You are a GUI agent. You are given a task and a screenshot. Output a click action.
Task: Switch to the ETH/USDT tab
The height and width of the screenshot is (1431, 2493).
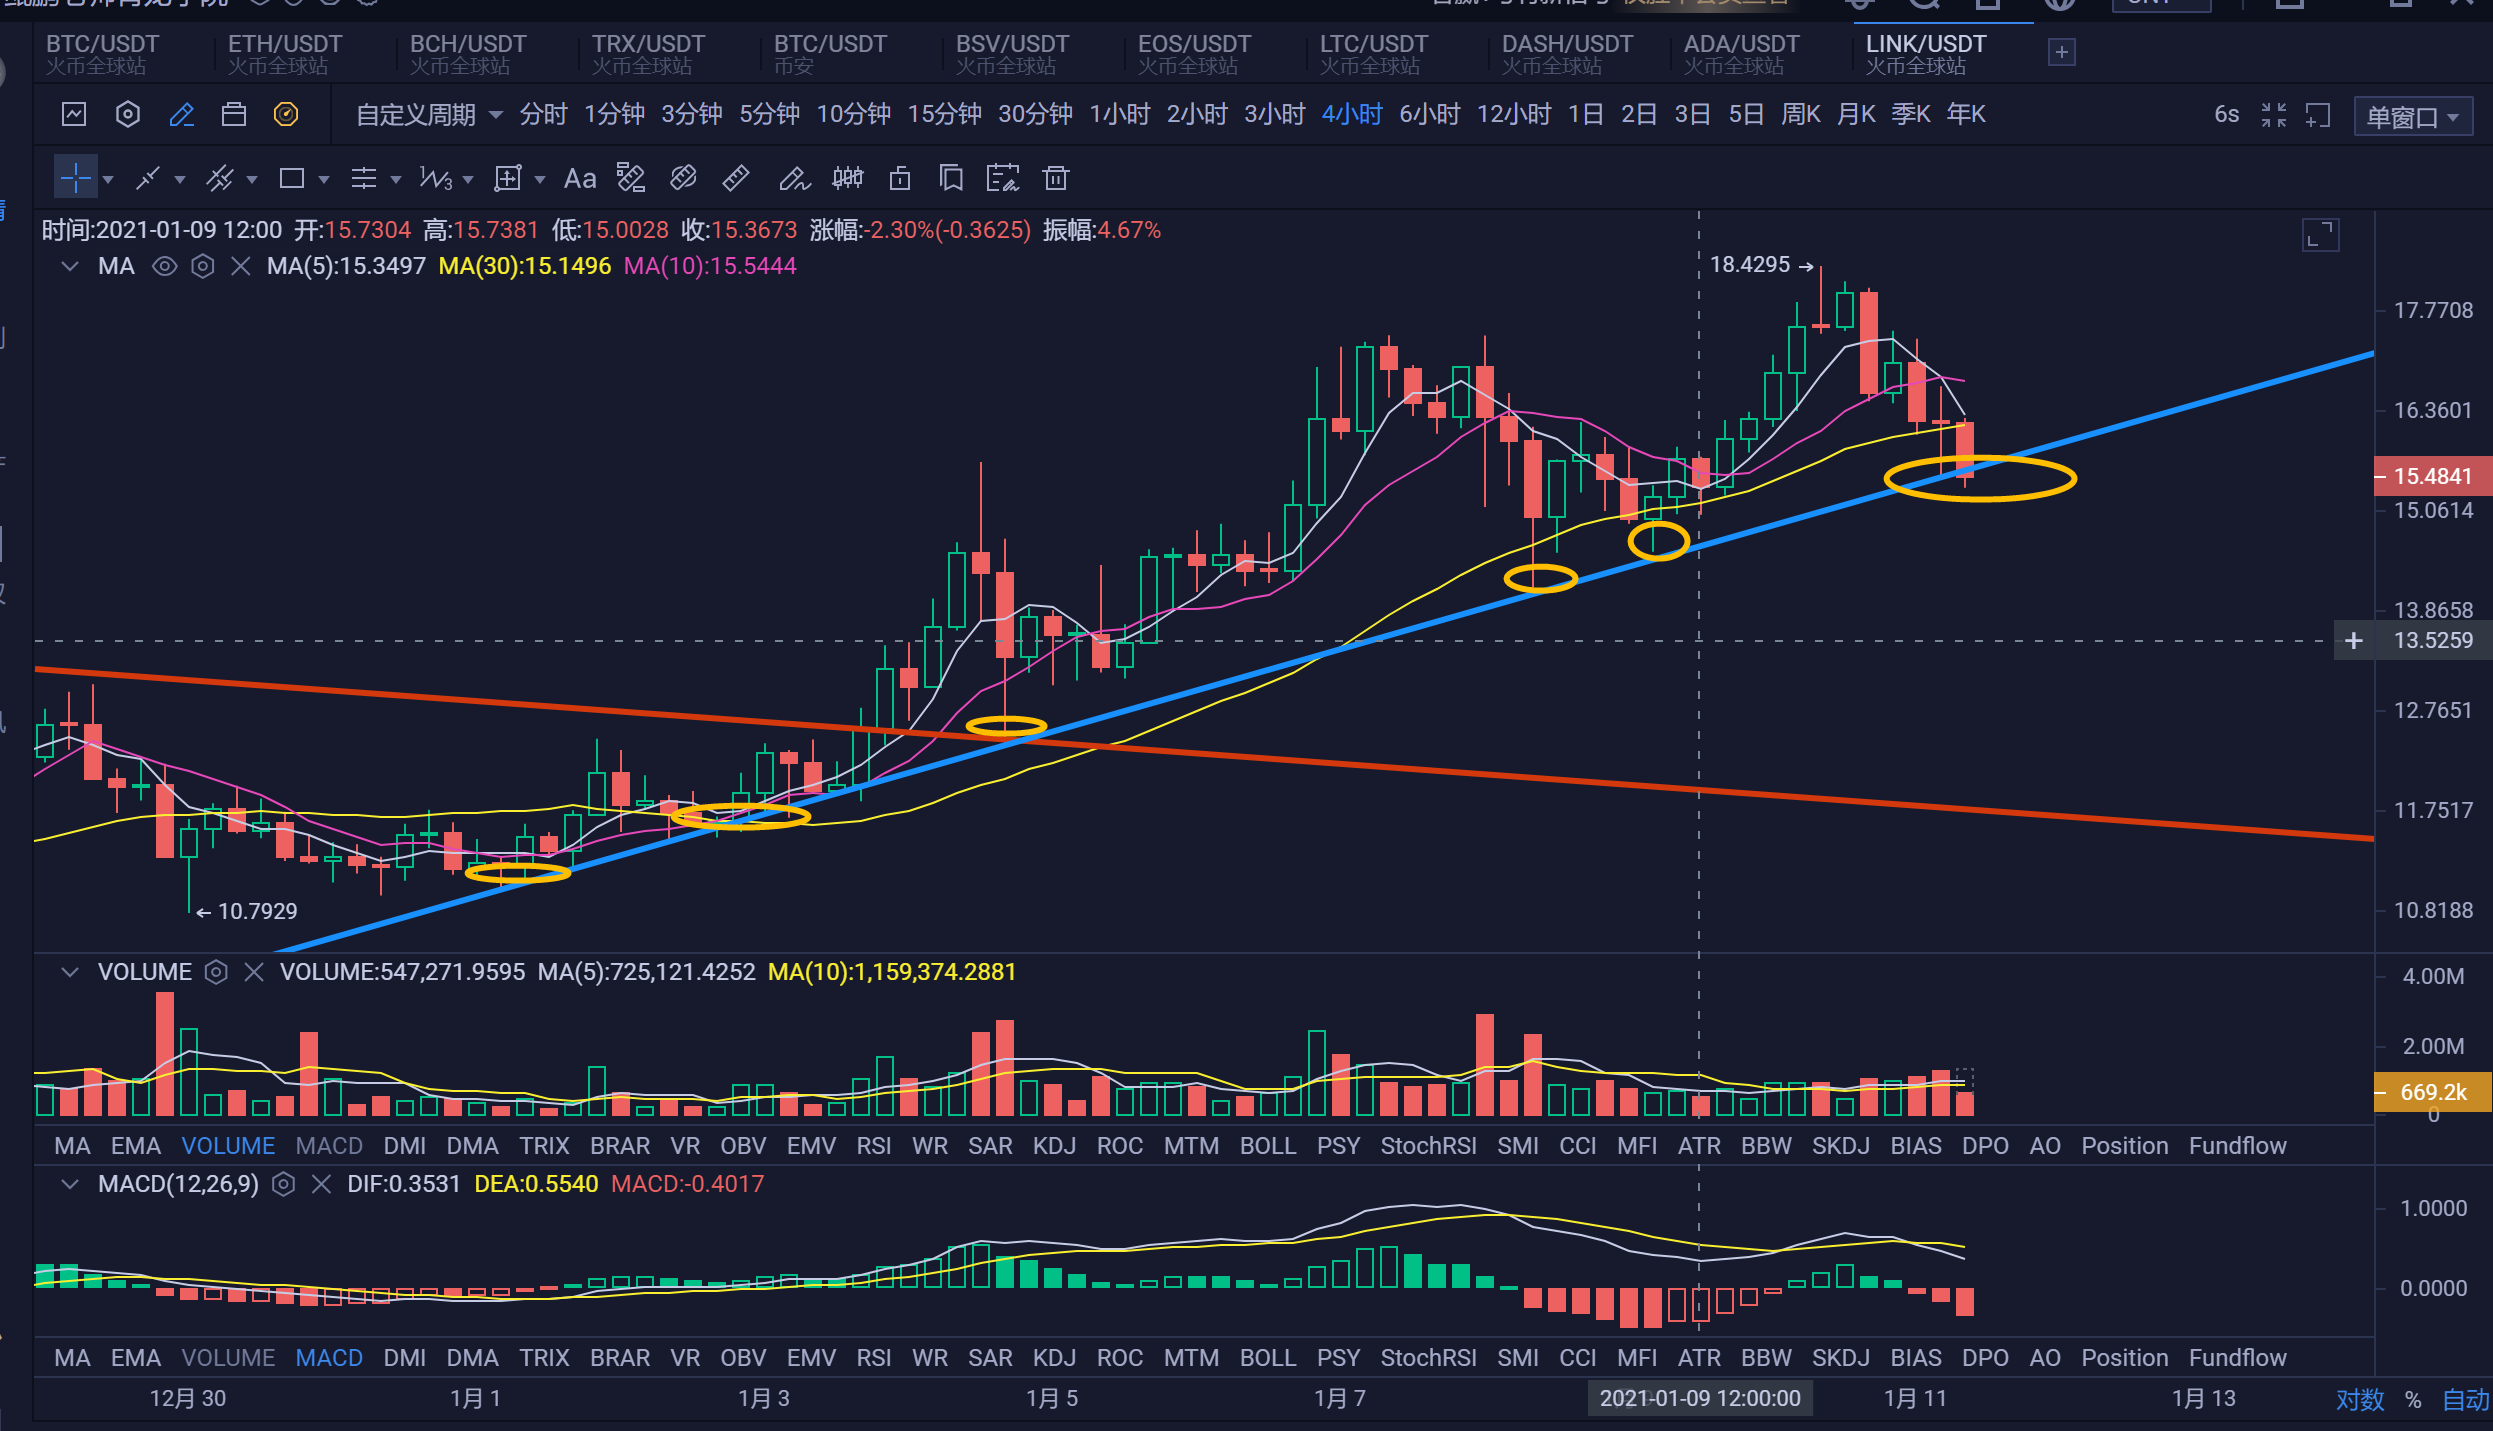(285, 54)
